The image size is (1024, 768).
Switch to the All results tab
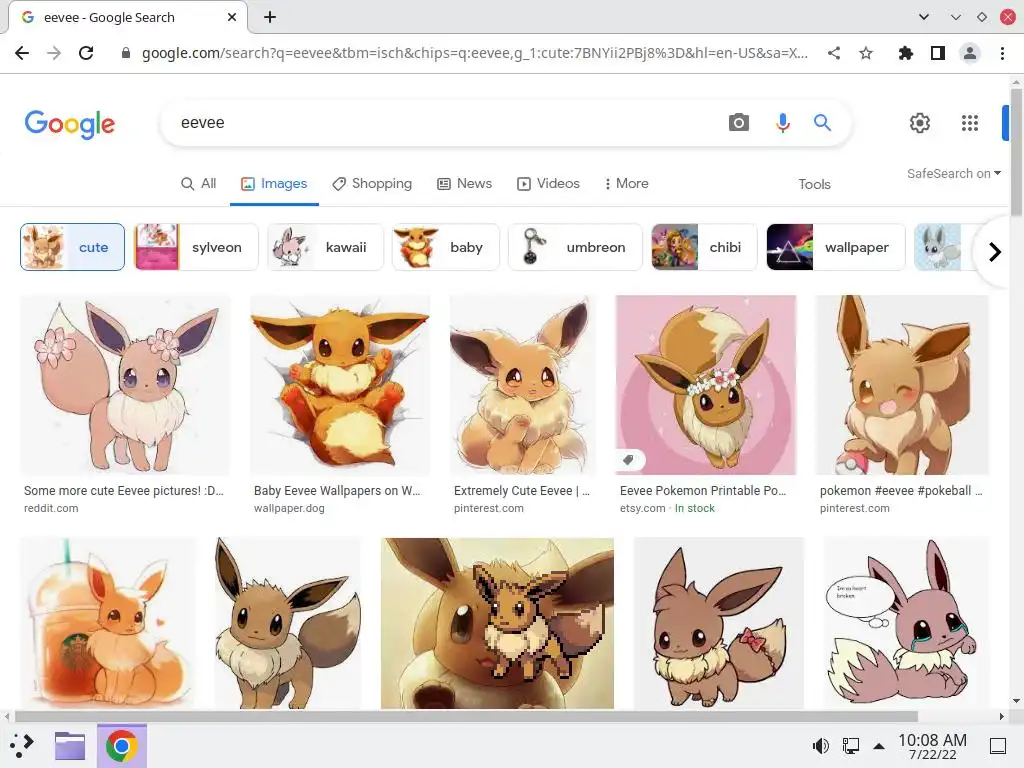tap(199, 184)
